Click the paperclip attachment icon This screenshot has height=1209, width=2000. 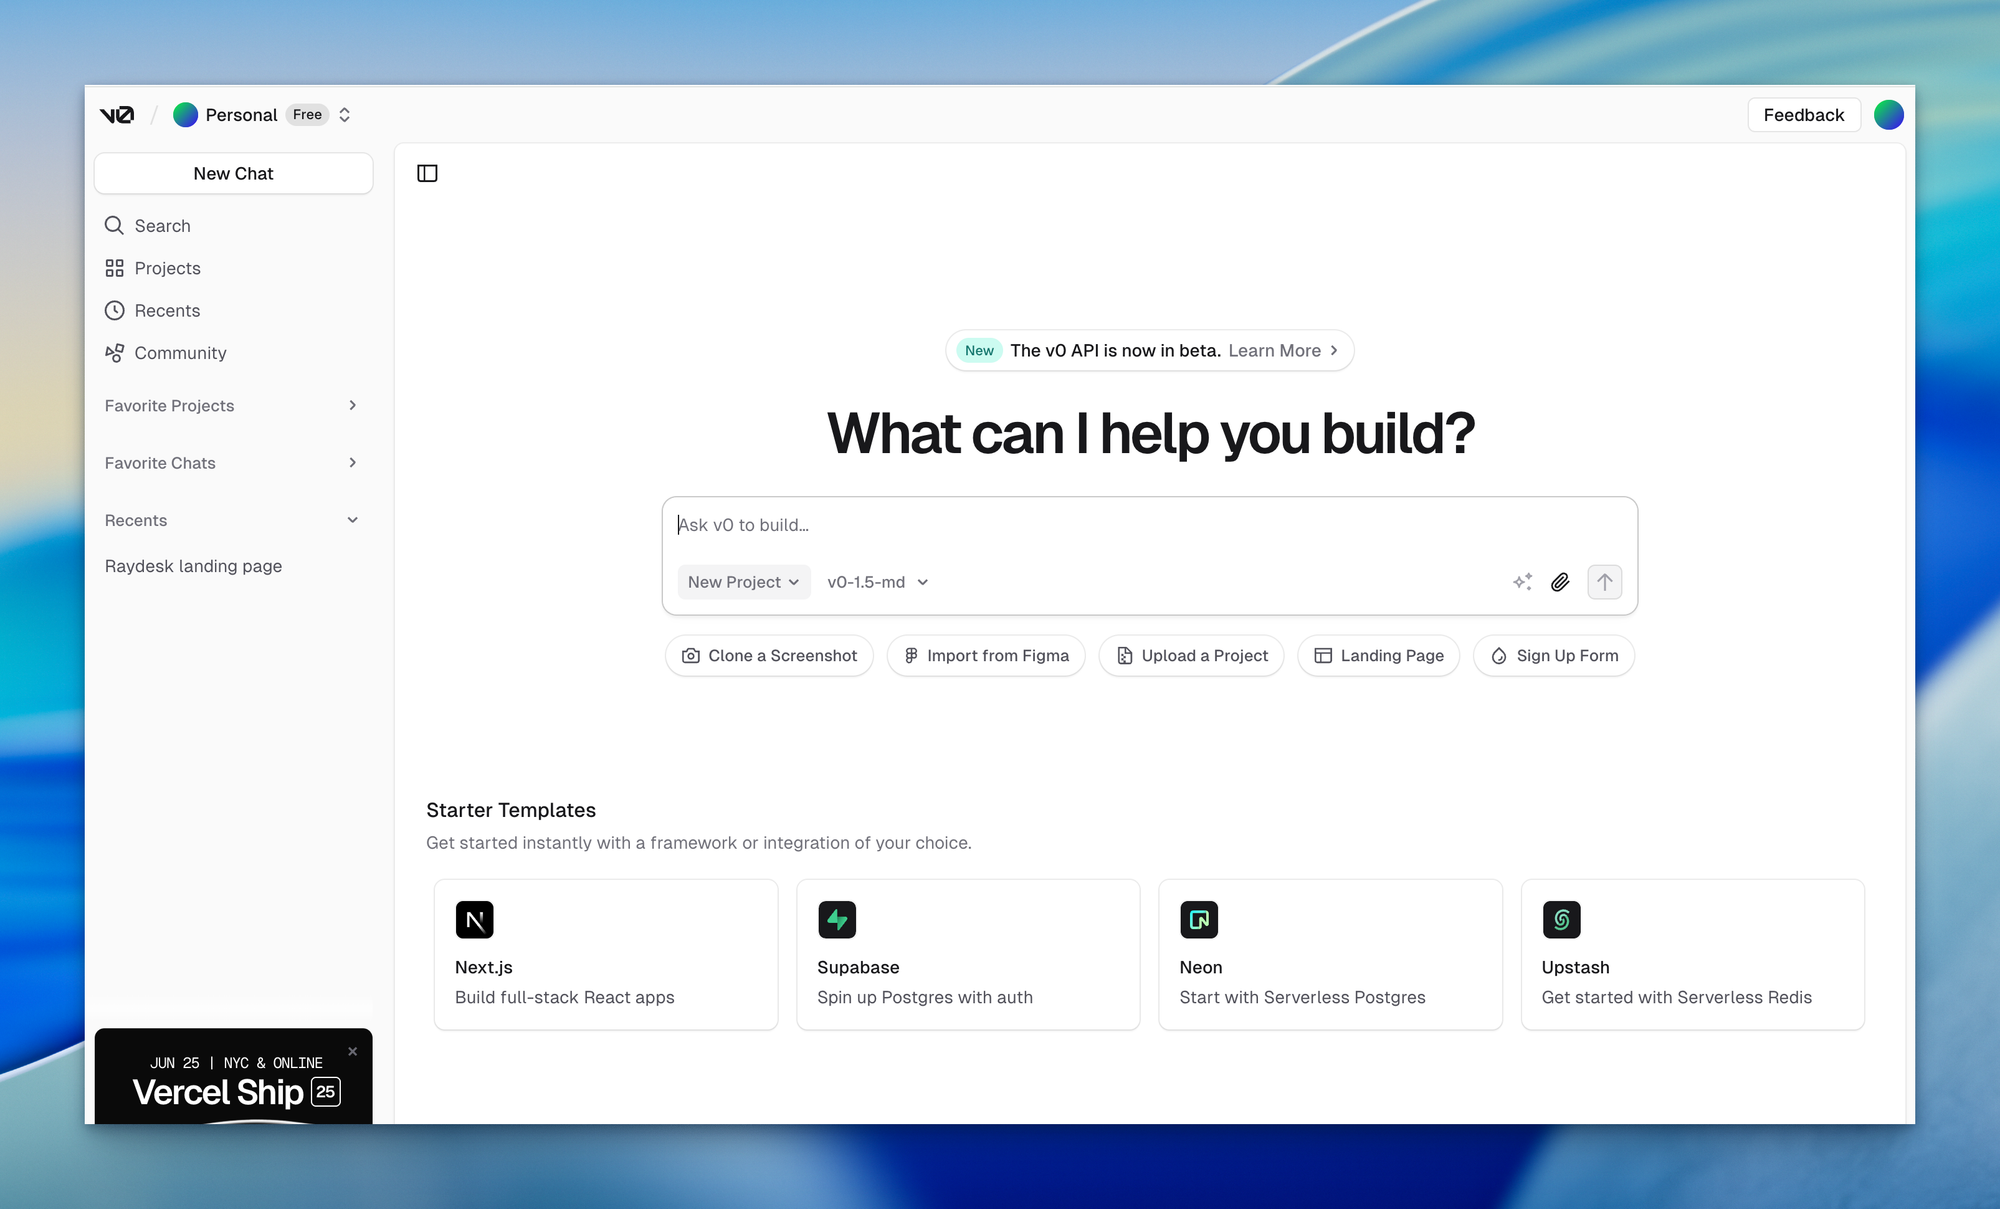1560,582
